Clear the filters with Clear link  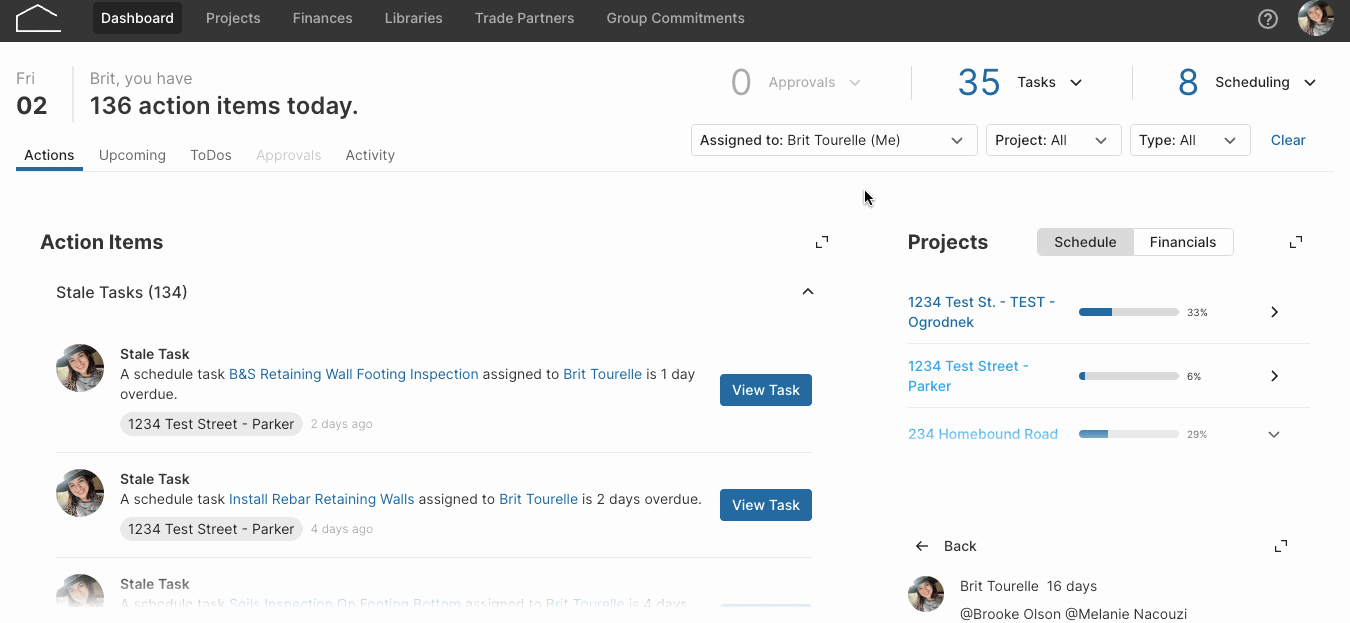click(1288, 140)
